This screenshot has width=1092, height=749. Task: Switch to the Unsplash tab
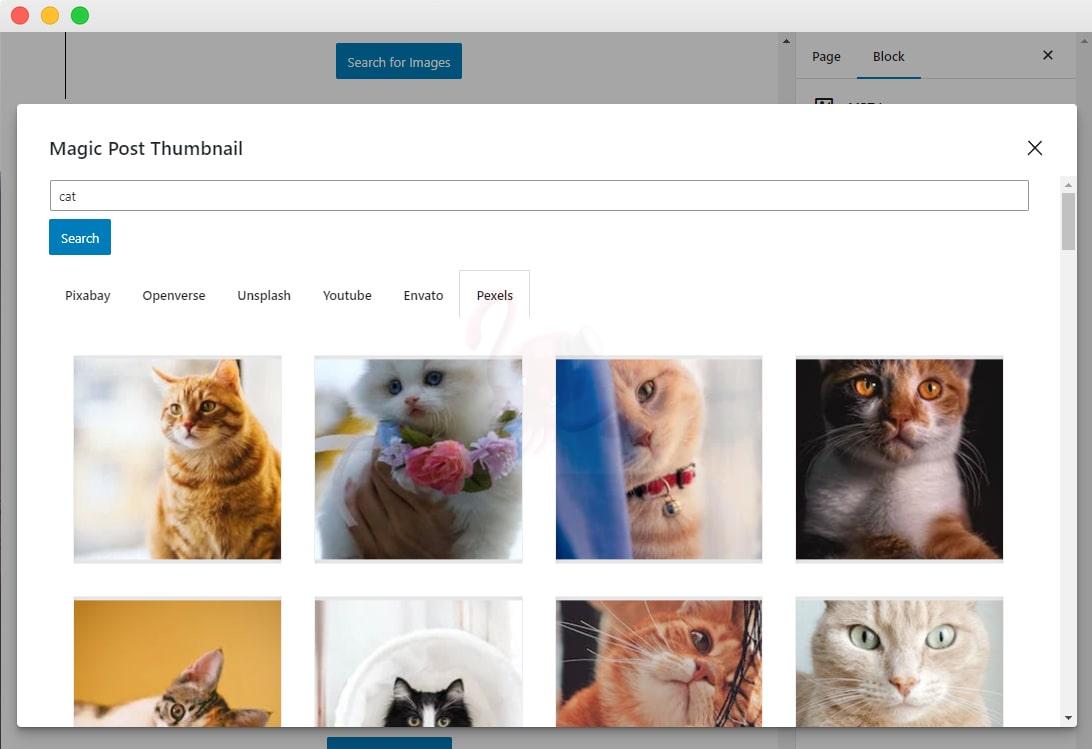(x=264, y=295)
